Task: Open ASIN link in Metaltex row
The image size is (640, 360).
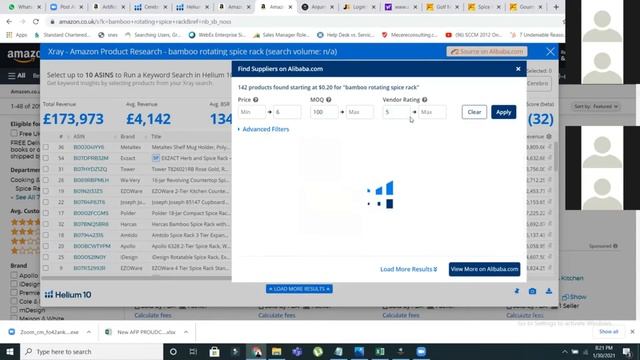Action: click(x=89, y=147)
